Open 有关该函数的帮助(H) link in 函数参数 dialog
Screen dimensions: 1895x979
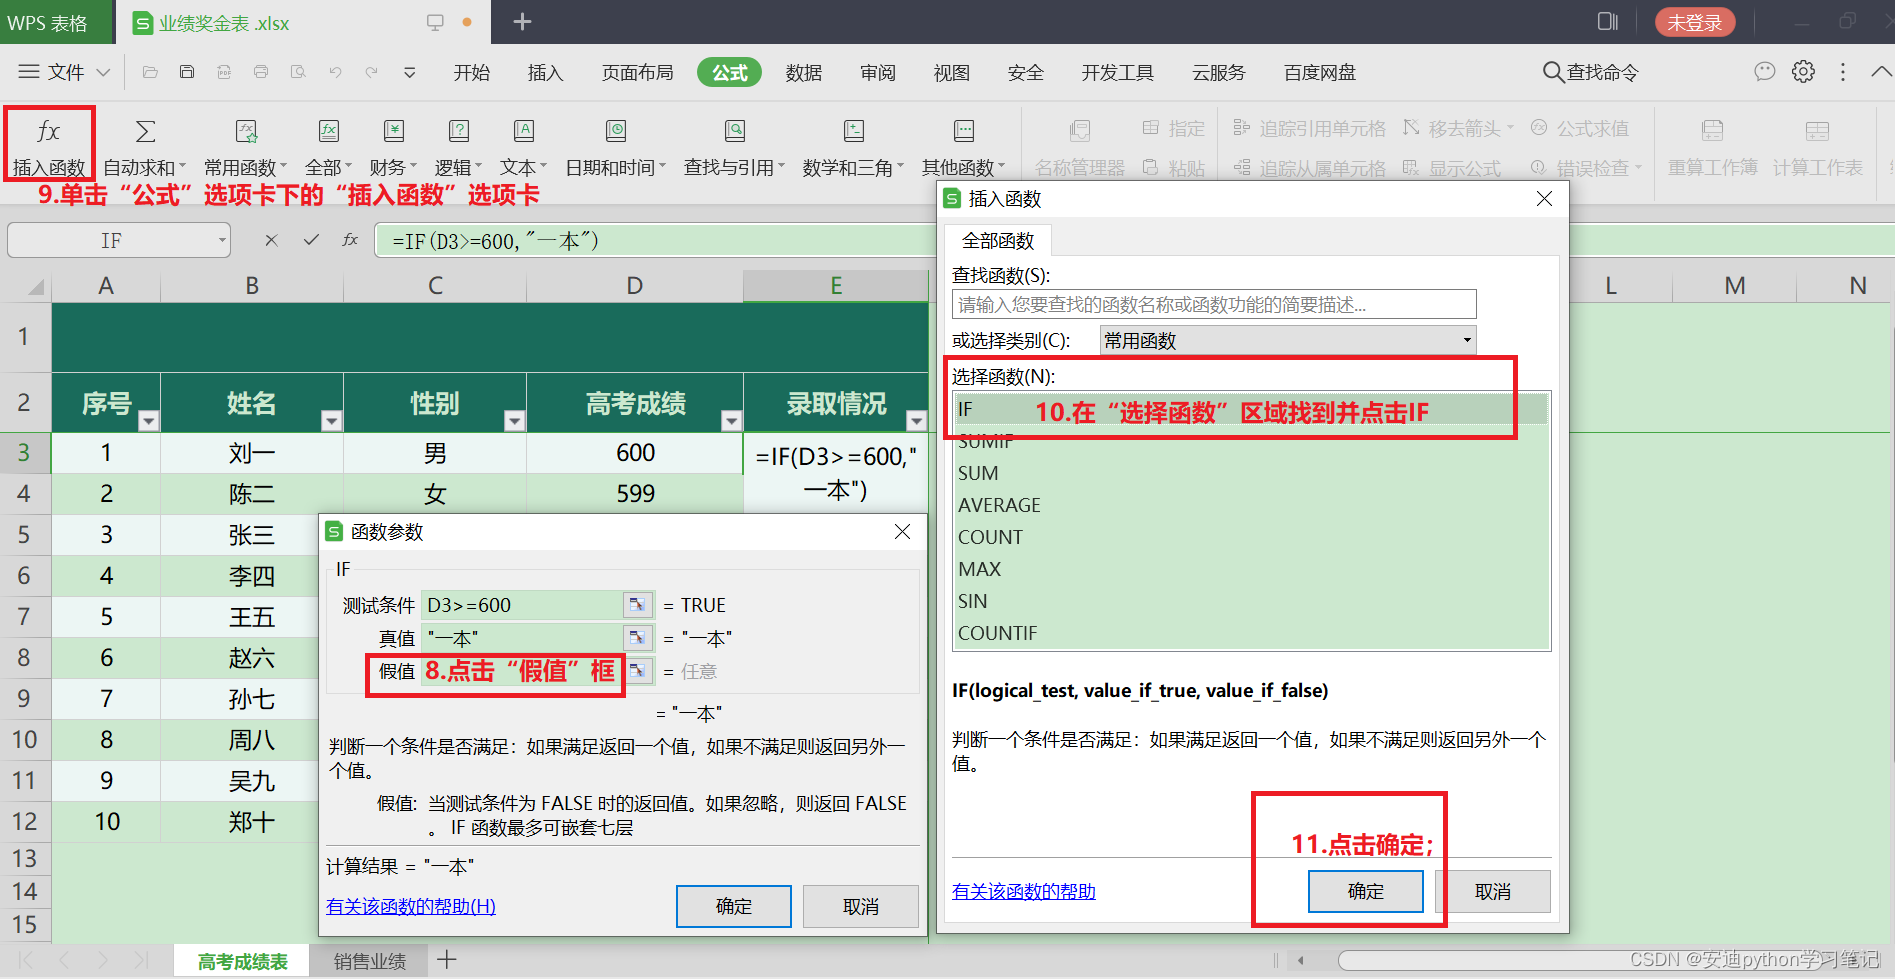(x=411, y=906)
